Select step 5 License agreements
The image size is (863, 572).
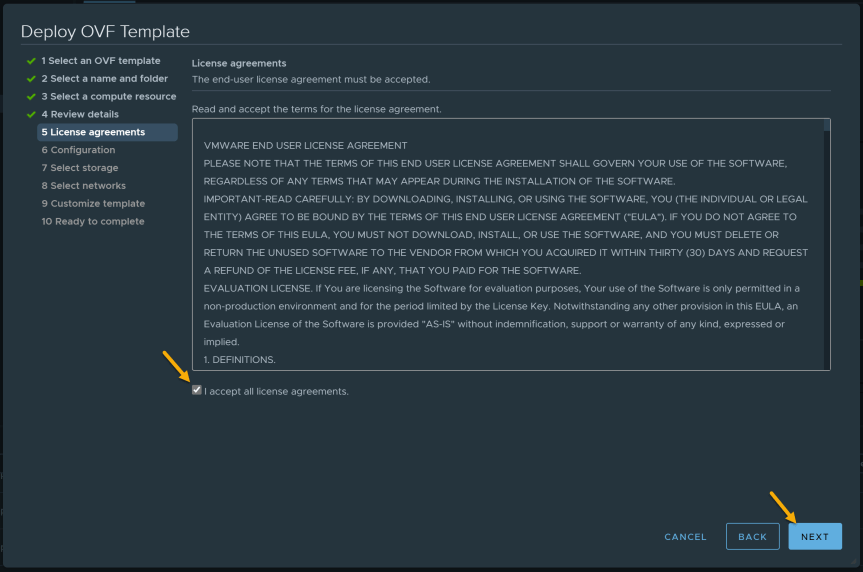(107, 132)
